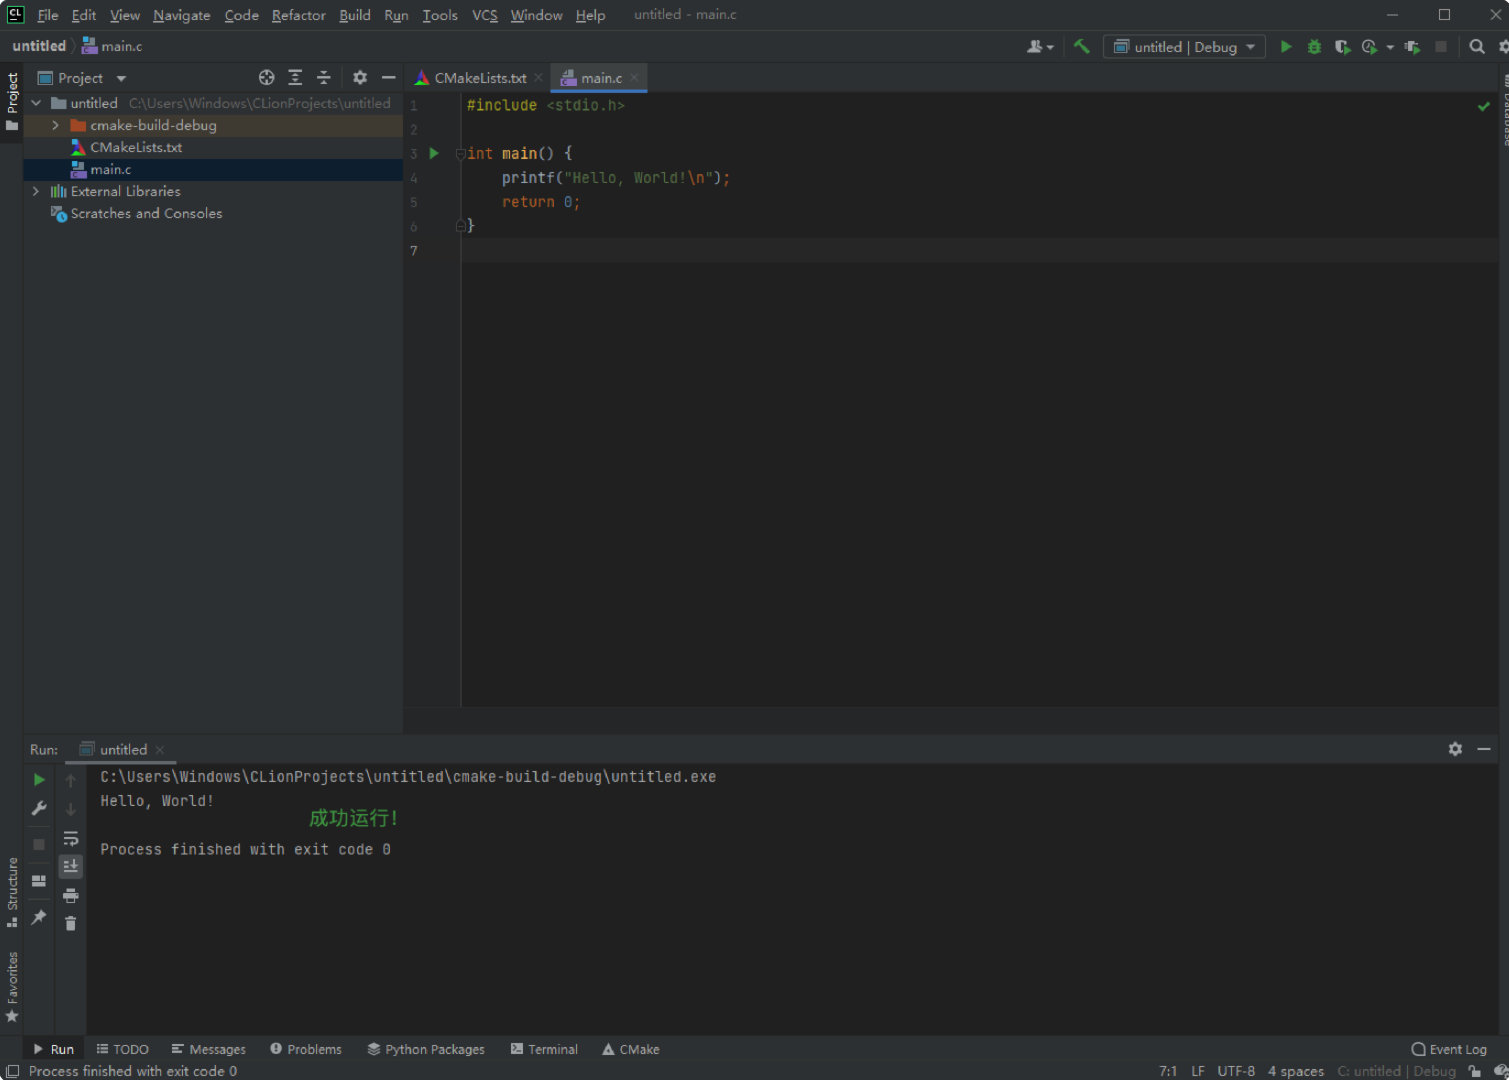Open the Terminal tool window
Image resolution: width=1509 pixels, height=1080 pixels.
[544, 1049]
